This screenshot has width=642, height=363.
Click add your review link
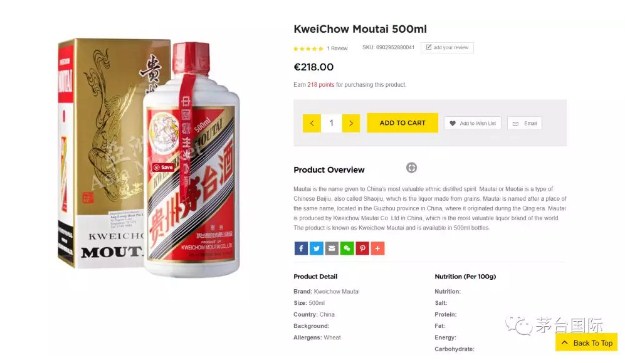(447, 47)
